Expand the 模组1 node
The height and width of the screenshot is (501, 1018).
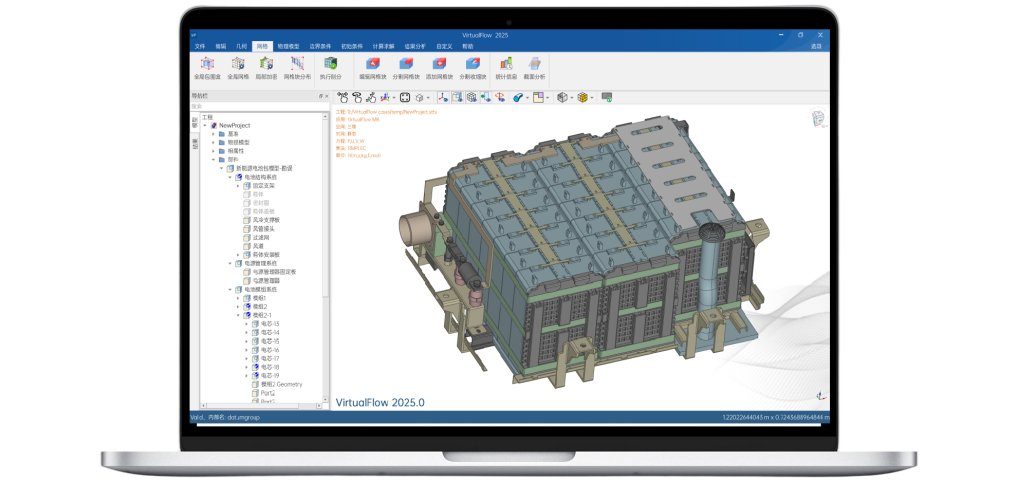pos(238,298)
